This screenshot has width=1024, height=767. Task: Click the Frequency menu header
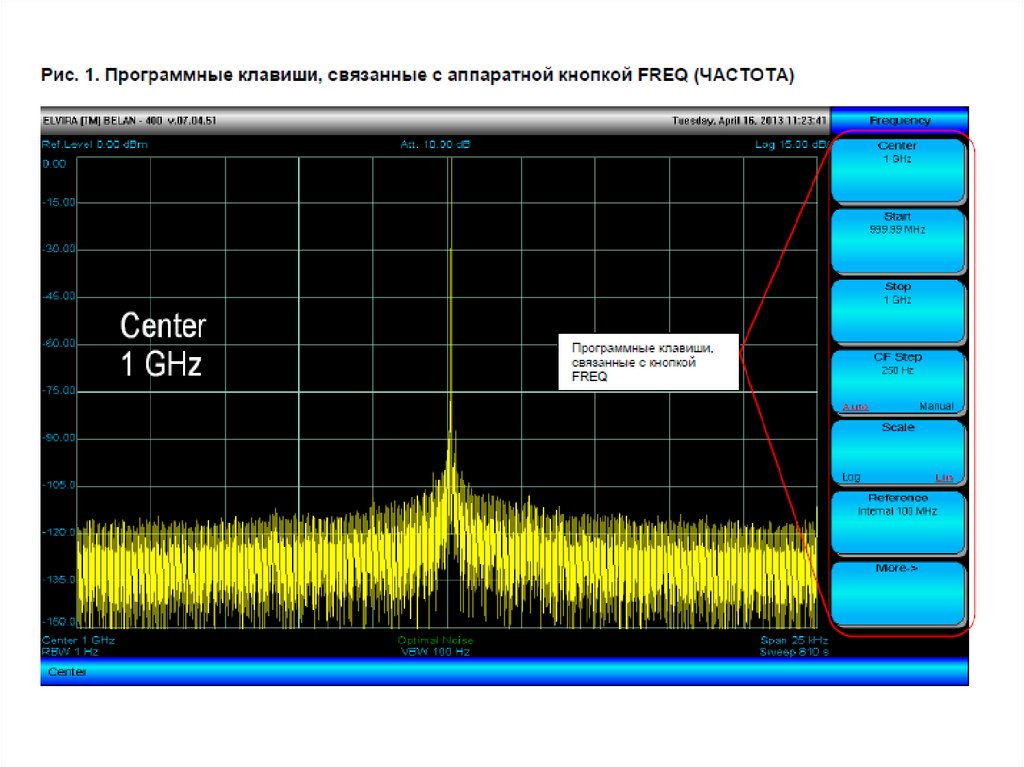click(899, 120)
